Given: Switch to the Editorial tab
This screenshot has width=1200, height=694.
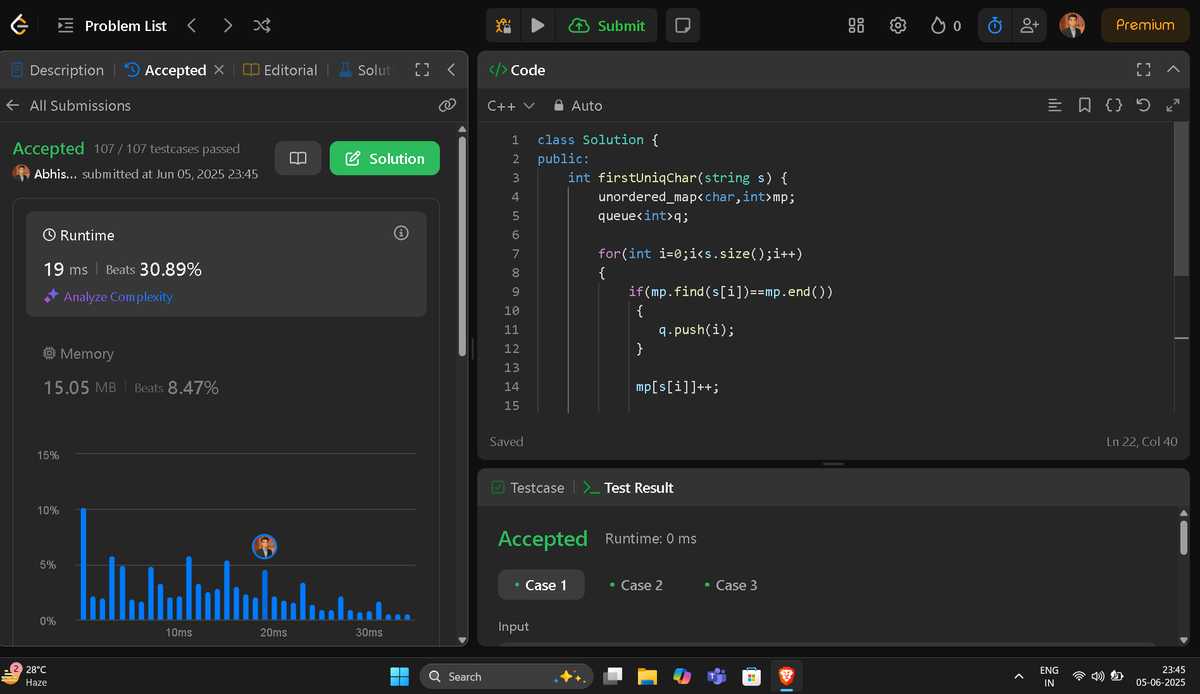Looking at the screenshot, I should (280, 70).
